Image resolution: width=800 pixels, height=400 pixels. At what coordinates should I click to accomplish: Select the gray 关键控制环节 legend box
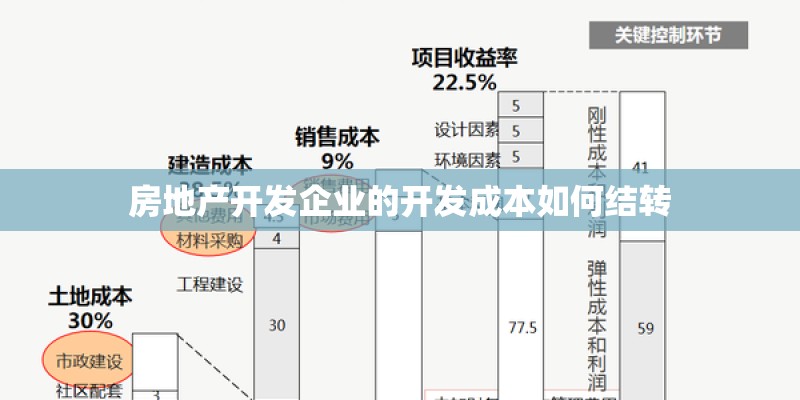668,35
